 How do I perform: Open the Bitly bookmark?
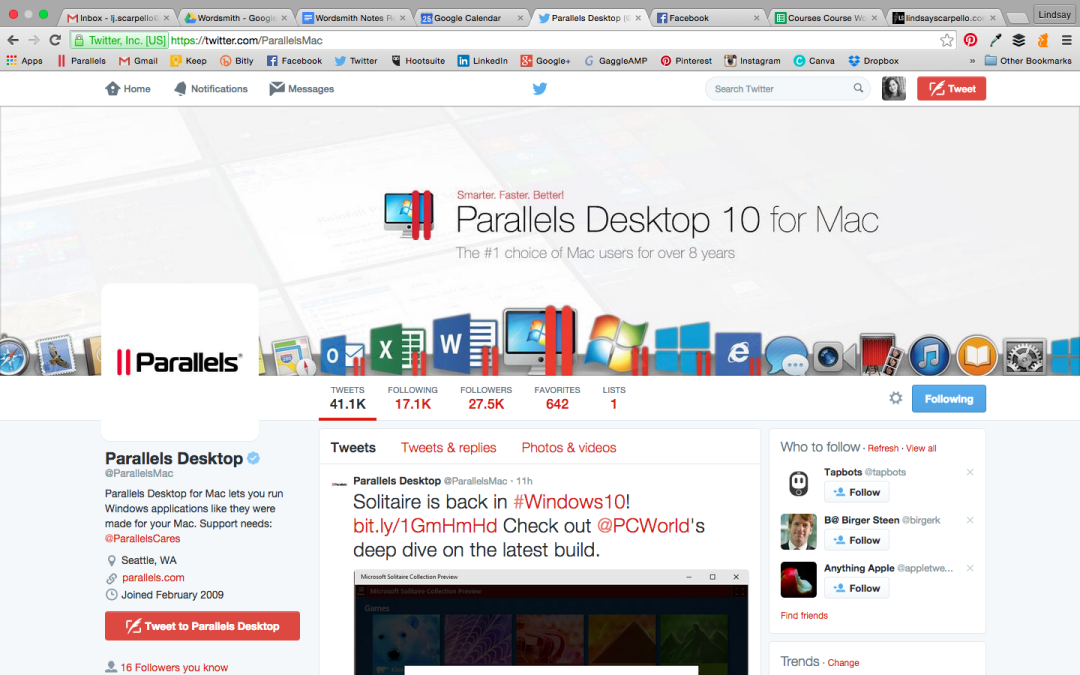click(x=237, y=61)
